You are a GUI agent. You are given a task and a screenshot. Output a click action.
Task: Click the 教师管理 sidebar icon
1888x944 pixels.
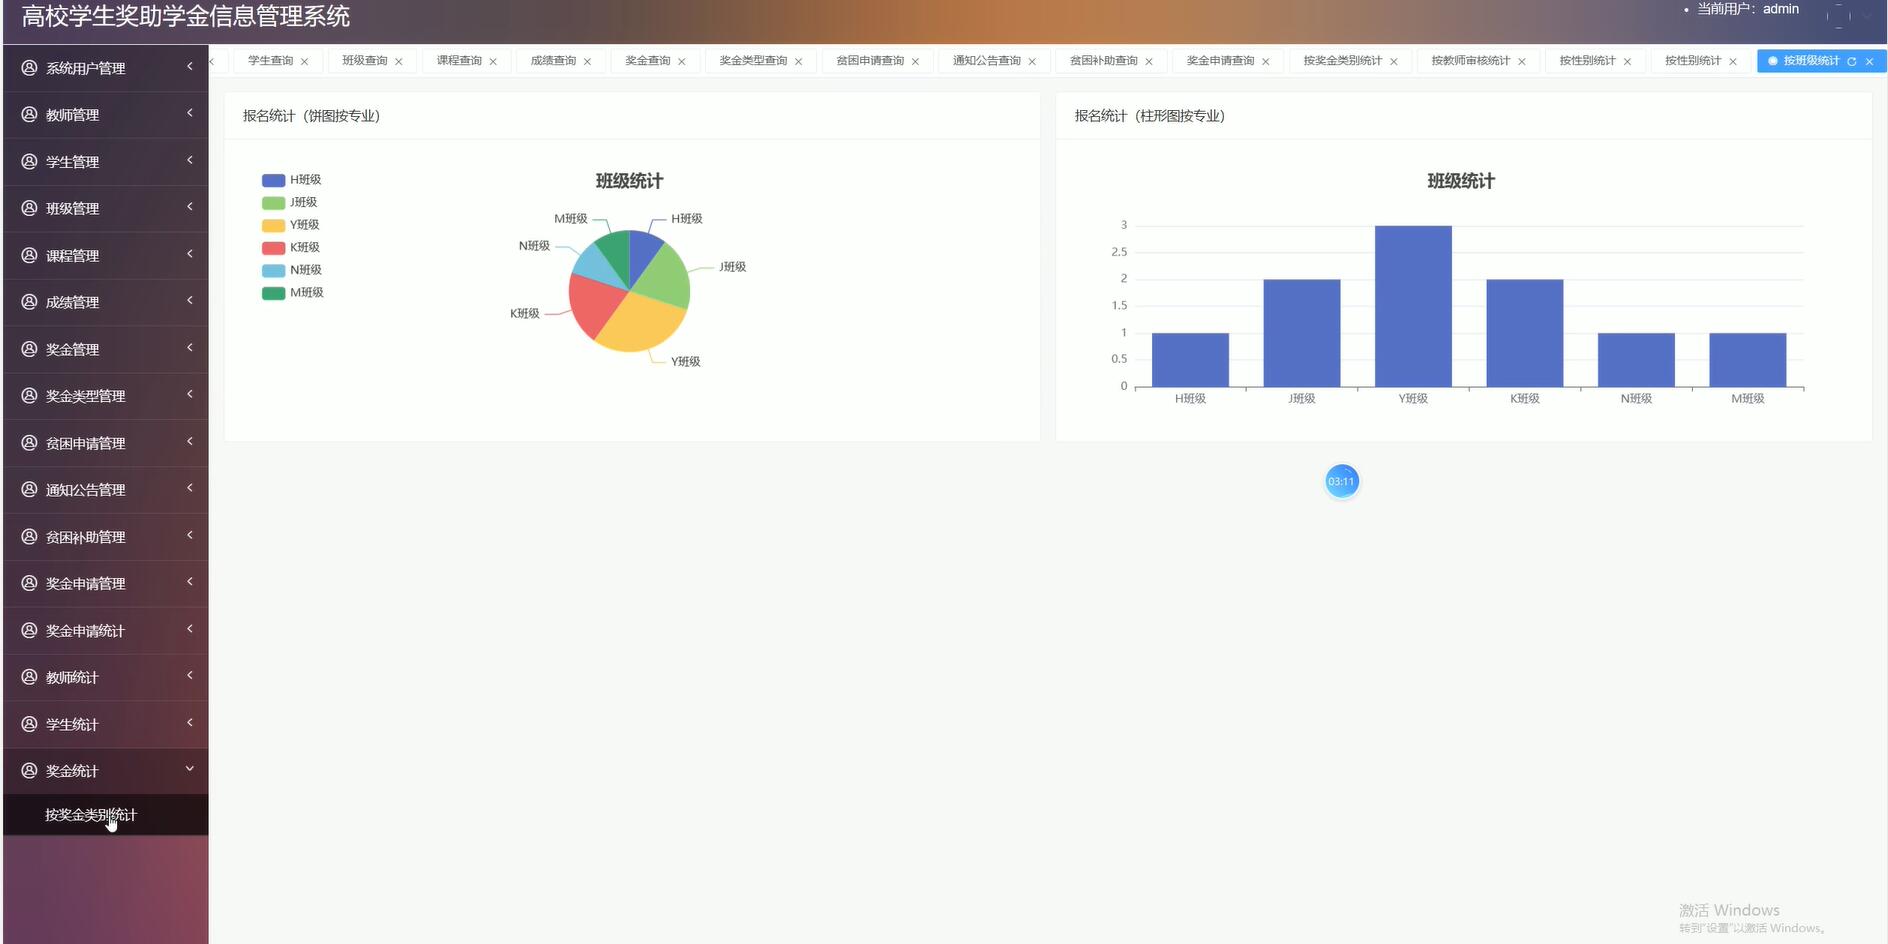(x=27, y=114)
